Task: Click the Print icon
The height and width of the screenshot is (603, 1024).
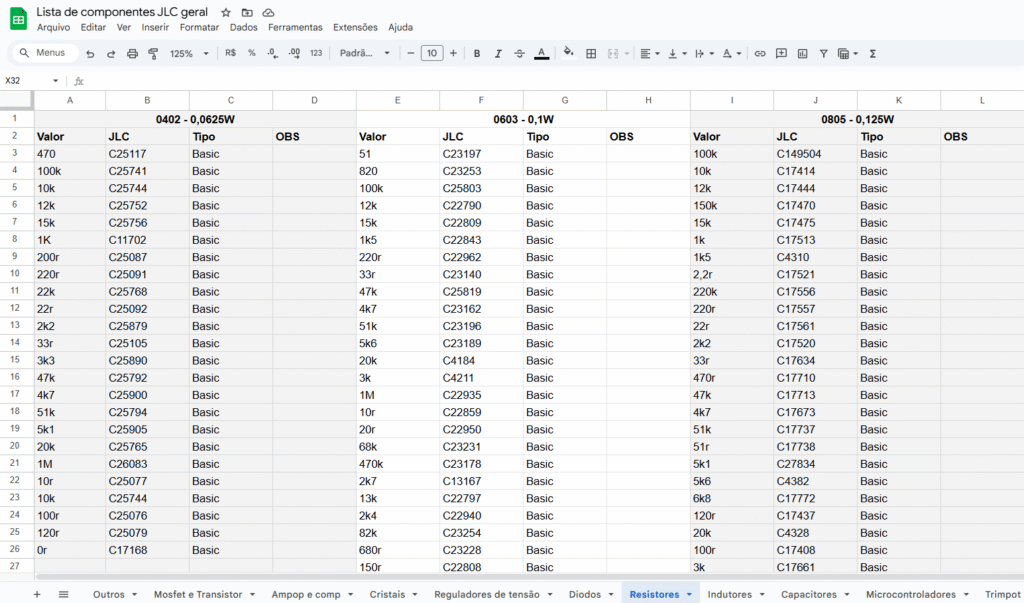Action: click(x=132, y=54)
